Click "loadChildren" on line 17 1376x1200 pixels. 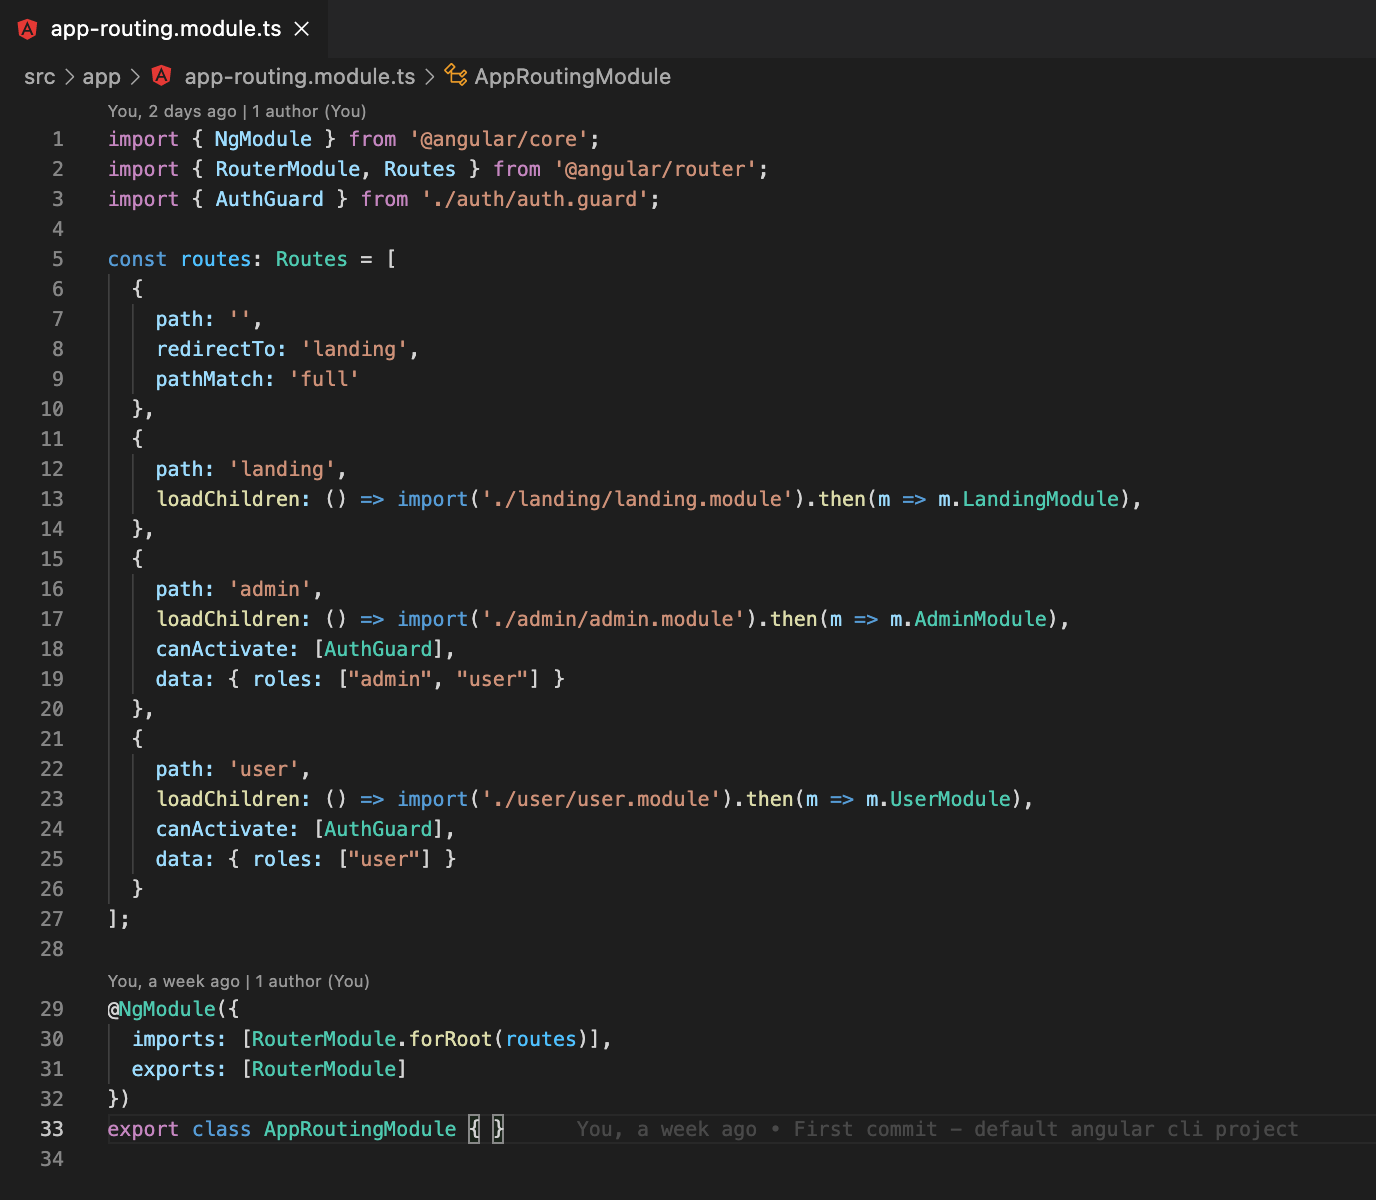click(228, 619)
